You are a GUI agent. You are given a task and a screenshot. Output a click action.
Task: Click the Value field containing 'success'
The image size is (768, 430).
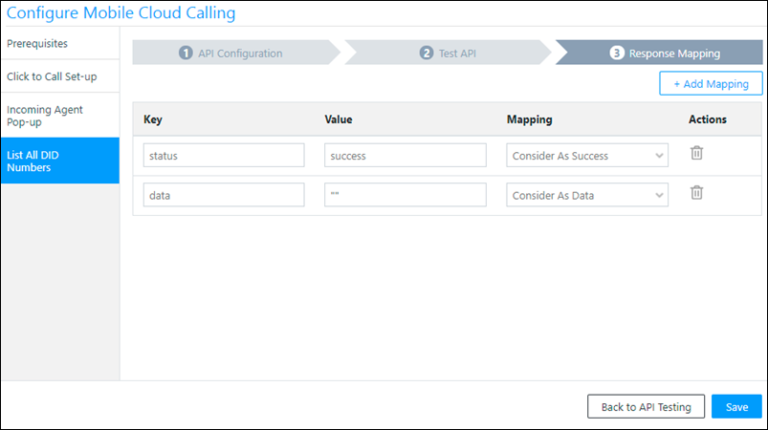(405, 155)
